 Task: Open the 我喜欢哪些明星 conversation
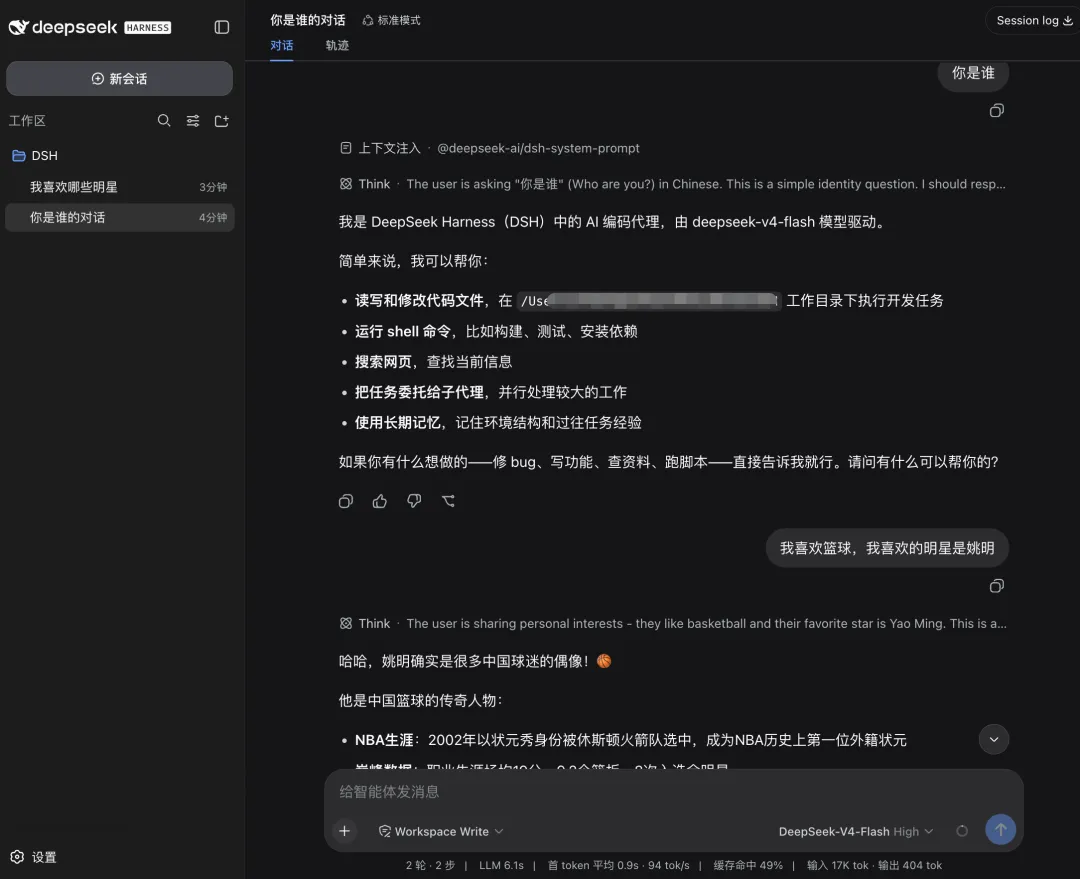pos(119,187)
